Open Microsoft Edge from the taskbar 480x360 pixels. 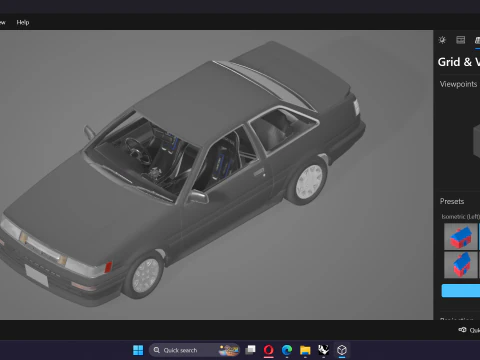pyautogui.click(x=287, y=350)
